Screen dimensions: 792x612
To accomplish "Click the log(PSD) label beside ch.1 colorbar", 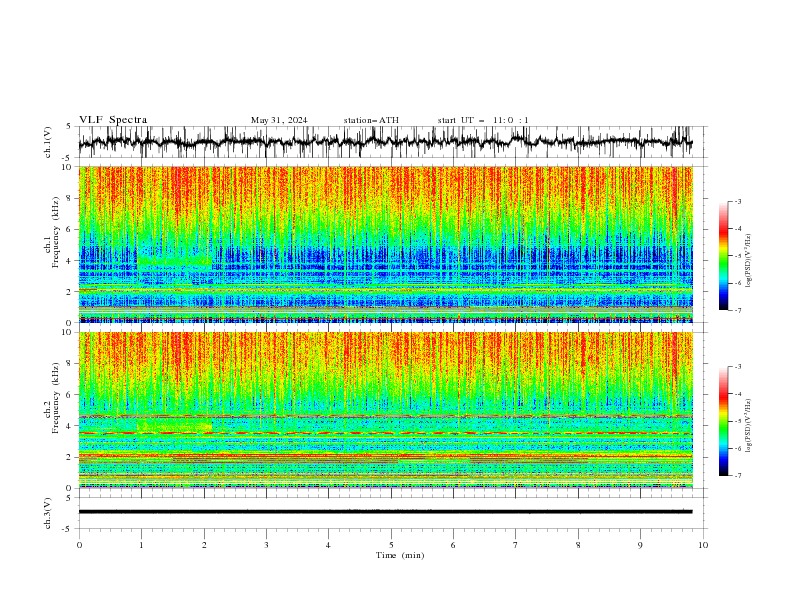I will pos(748,261).
